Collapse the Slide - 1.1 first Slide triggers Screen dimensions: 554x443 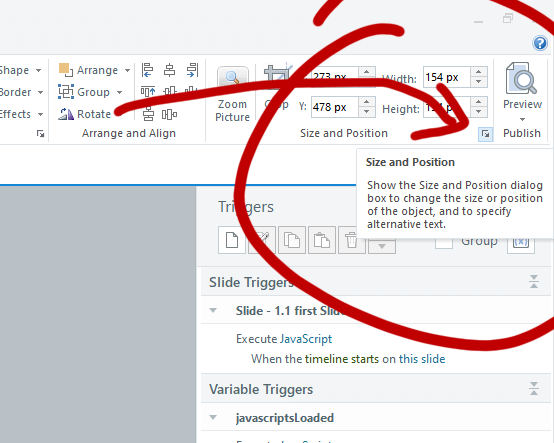point(213,311)
